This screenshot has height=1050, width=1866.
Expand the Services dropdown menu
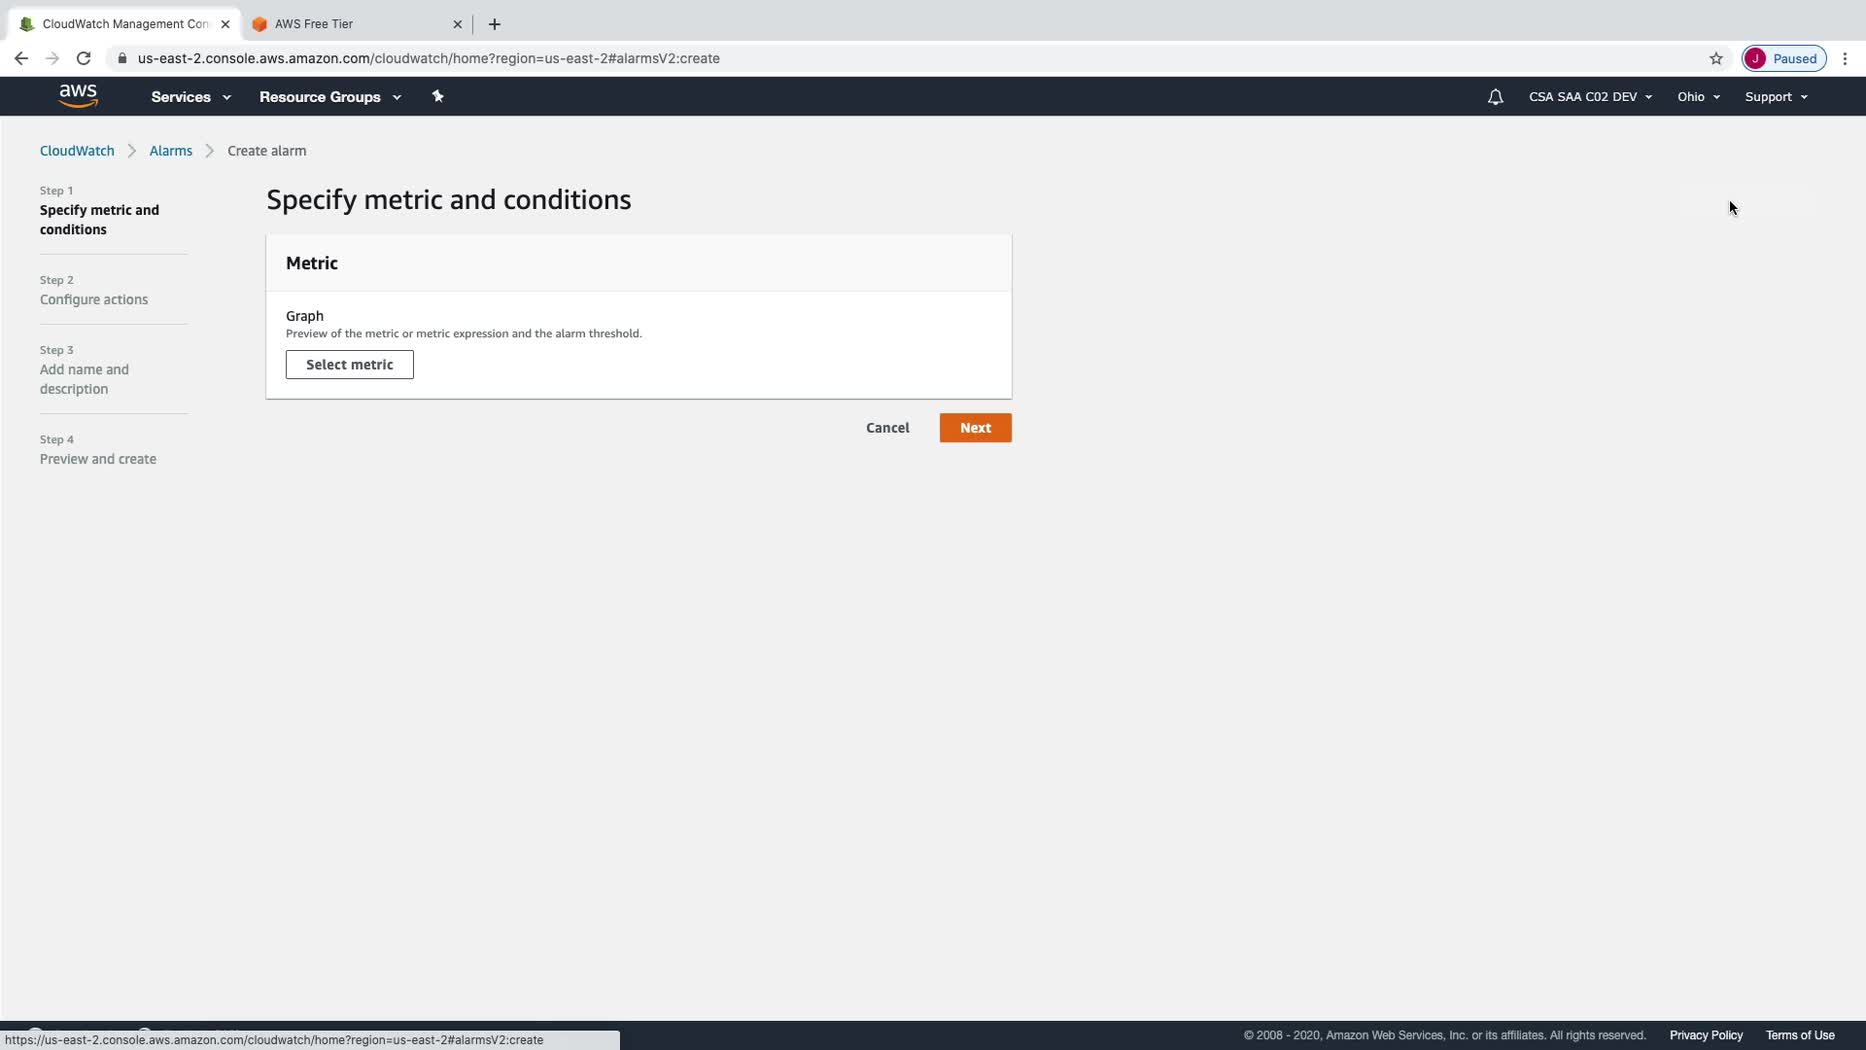tap(191, 97)
